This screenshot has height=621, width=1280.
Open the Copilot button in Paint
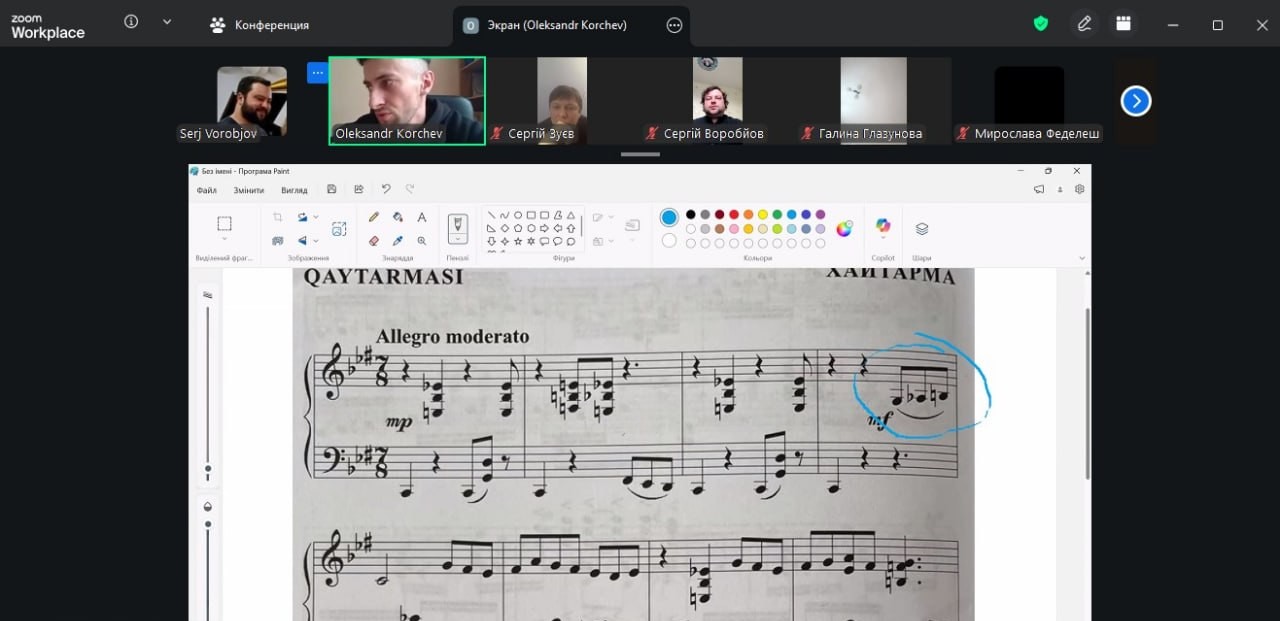[883, 228]
